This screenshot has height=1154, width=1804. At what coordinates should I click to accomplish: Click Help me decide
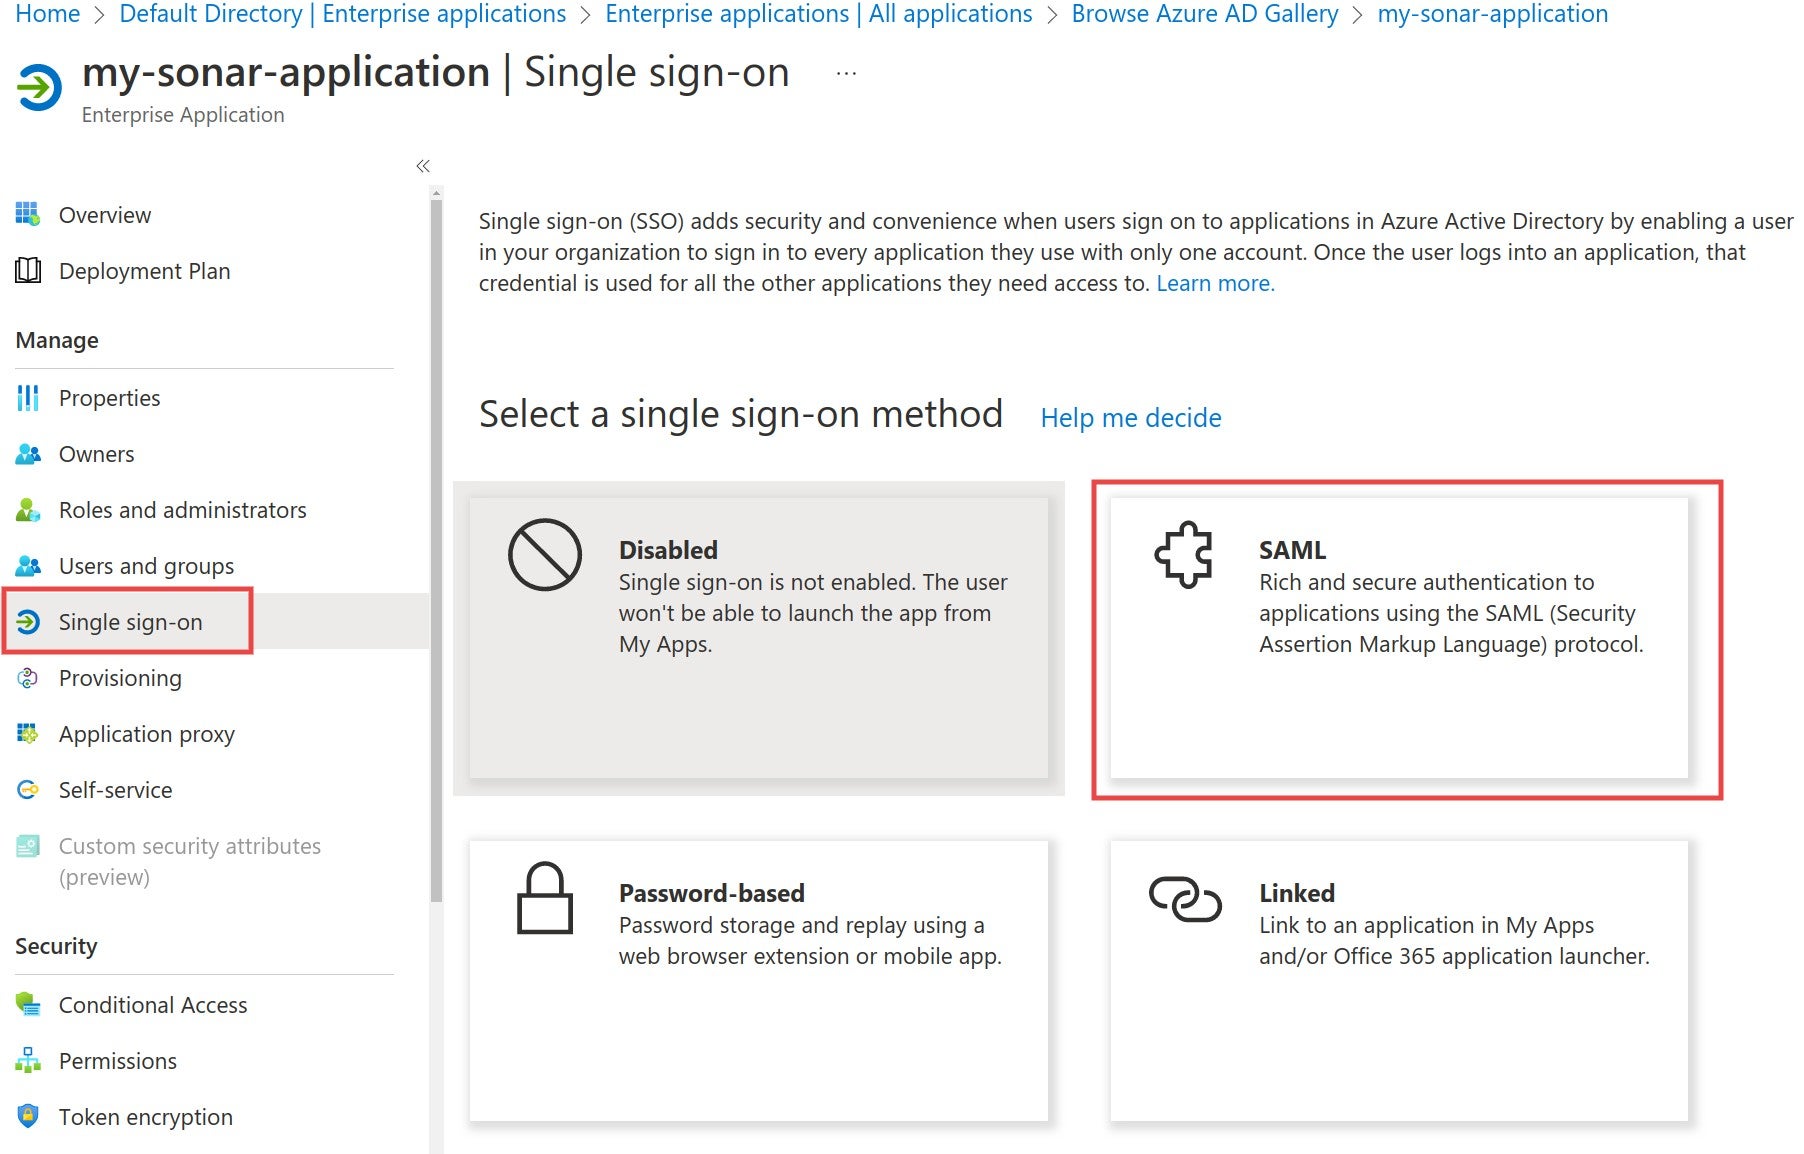pyautogui.click(x=1130, y=417)
